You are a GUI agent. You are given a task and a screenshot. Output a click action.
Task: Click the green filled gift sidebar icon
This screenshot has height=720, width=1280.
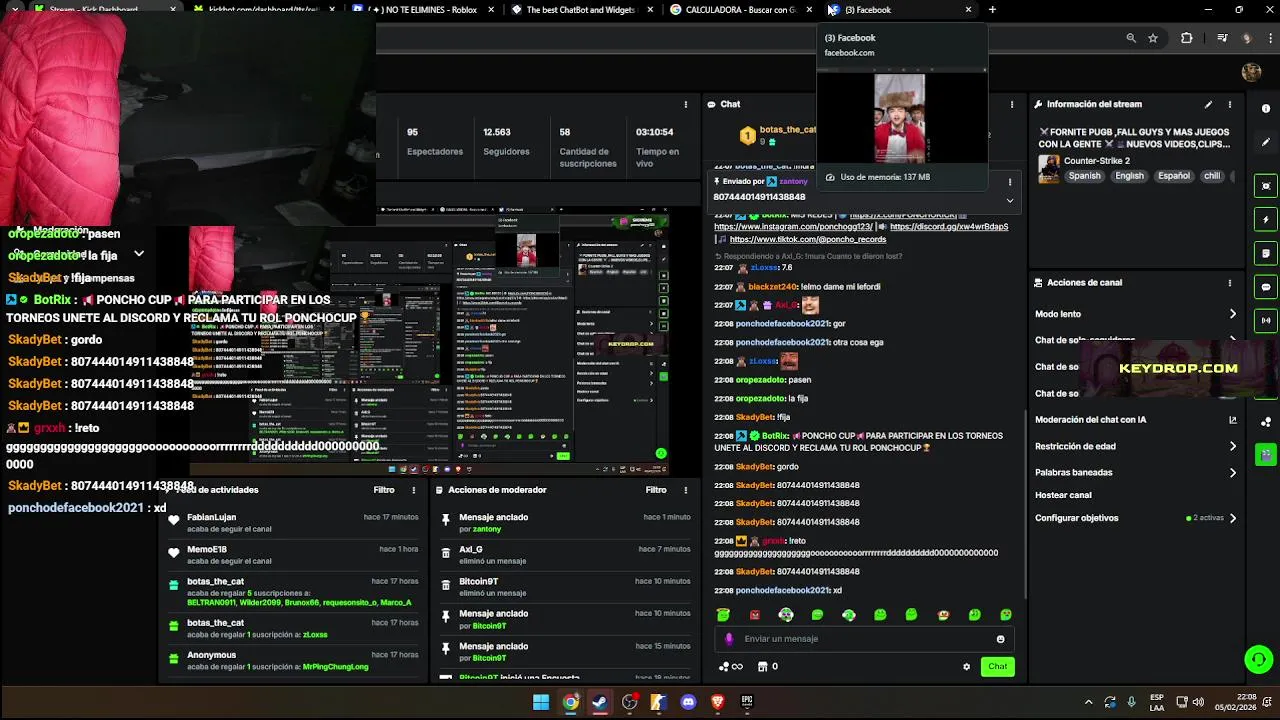pyautogui.click(x=1266, y=455)
